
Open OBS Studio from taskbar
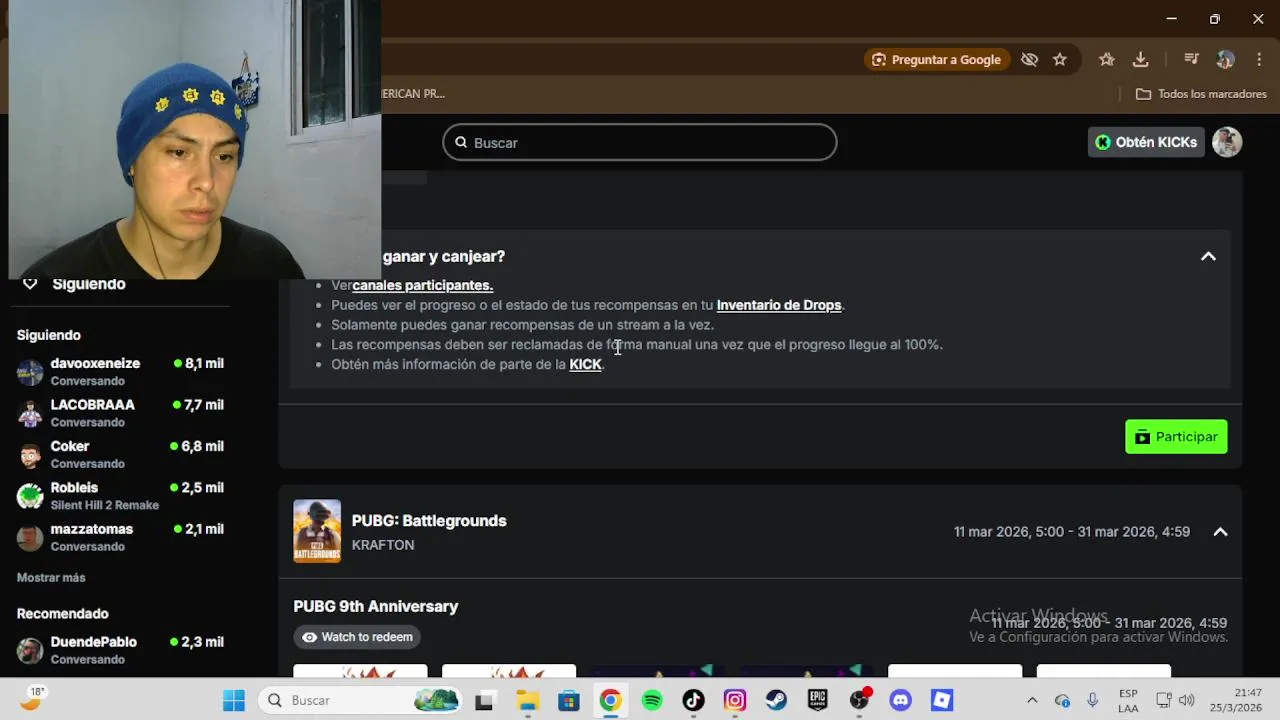tap(860, 700)
